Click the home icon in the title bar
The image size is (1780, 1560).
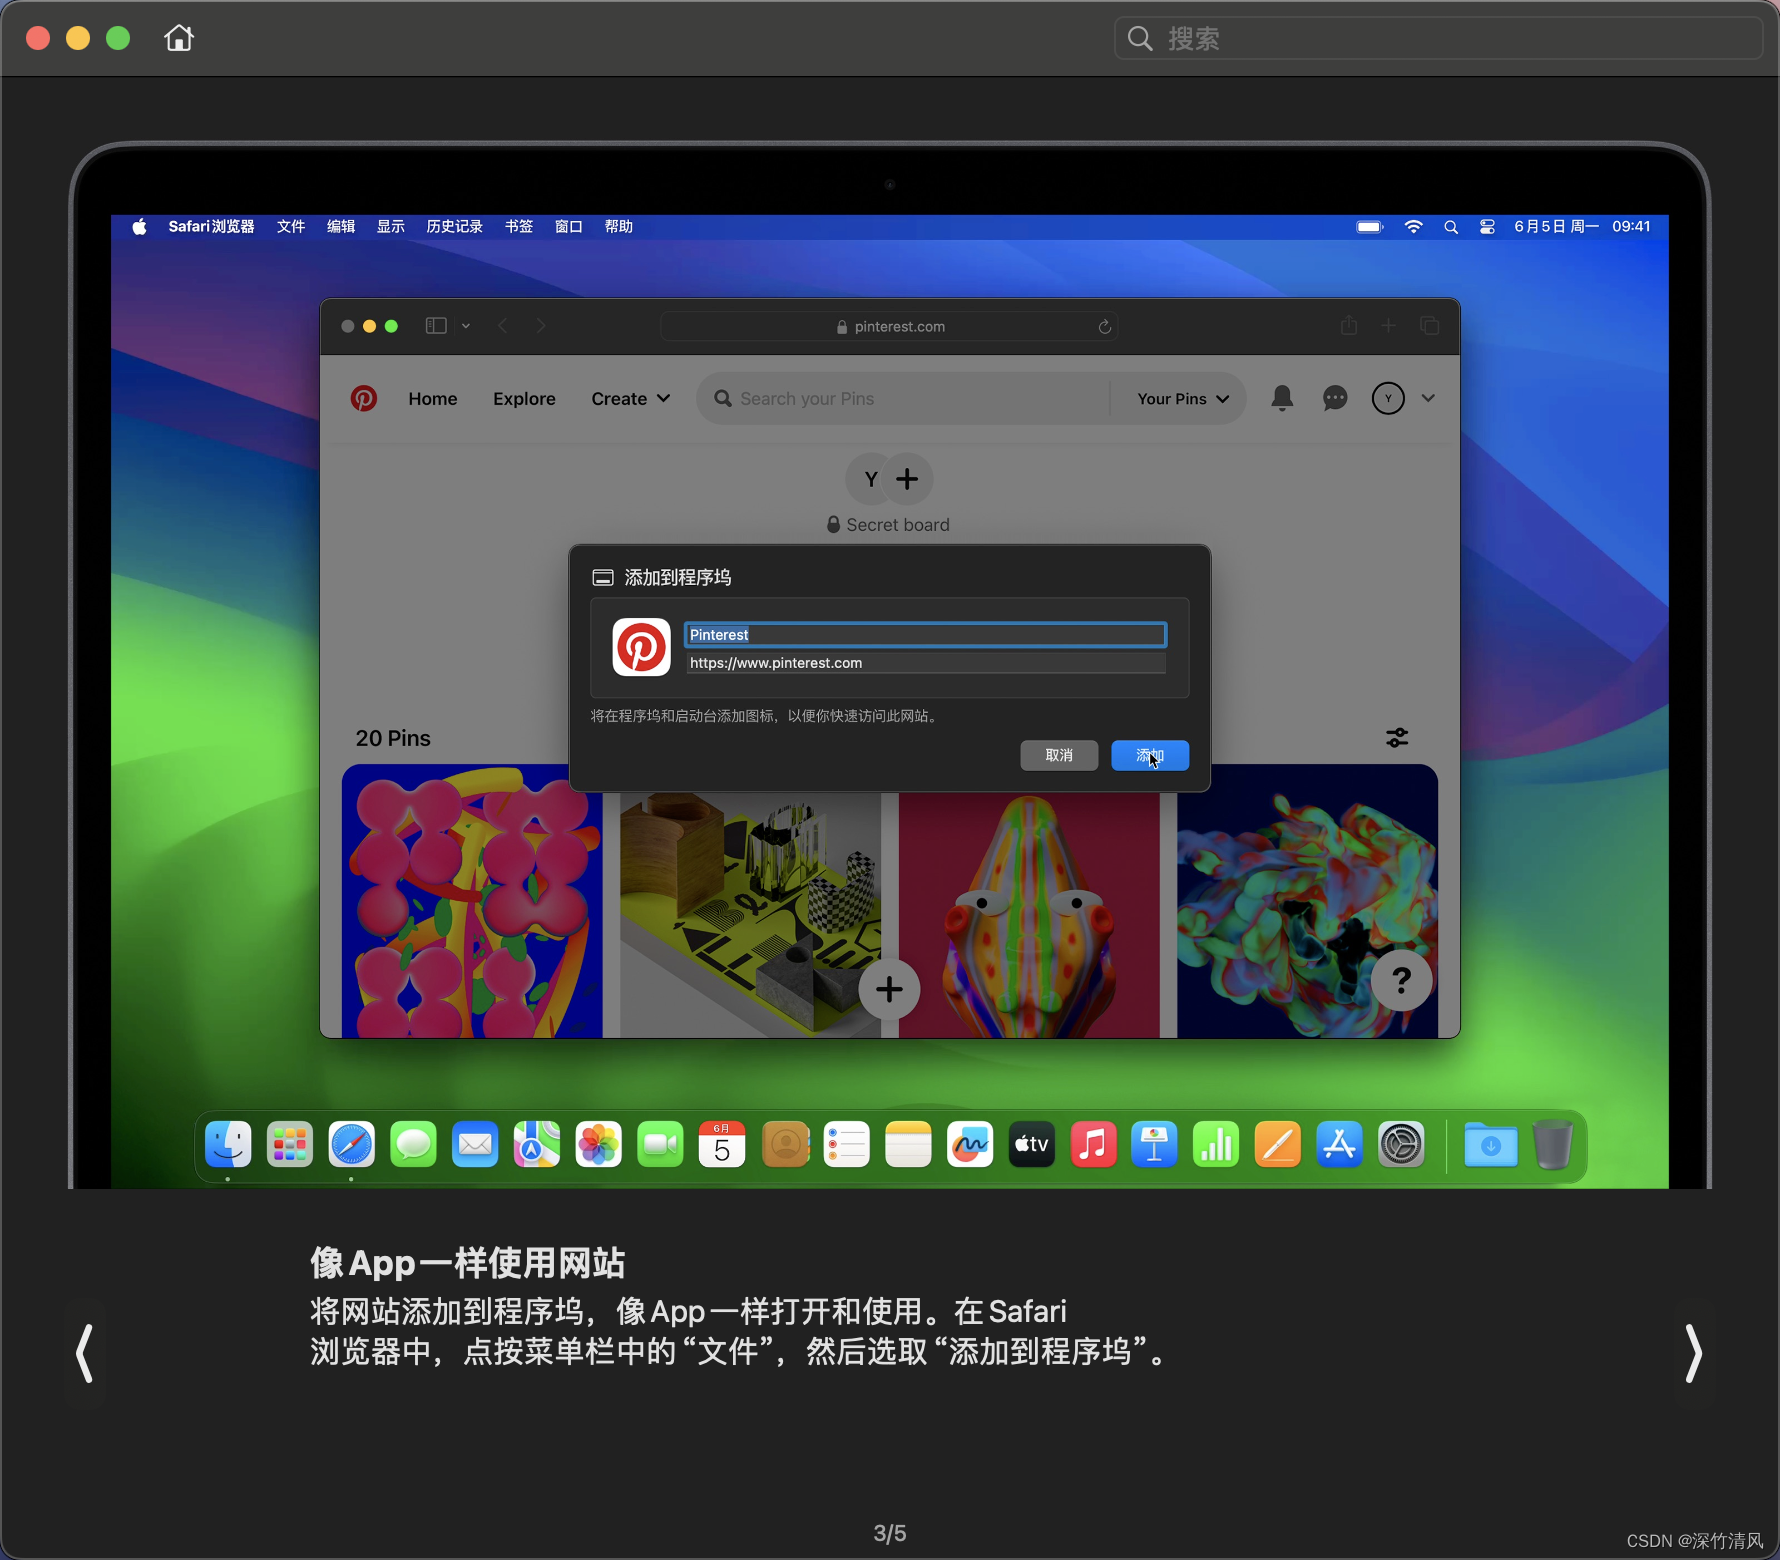point(179,38)
